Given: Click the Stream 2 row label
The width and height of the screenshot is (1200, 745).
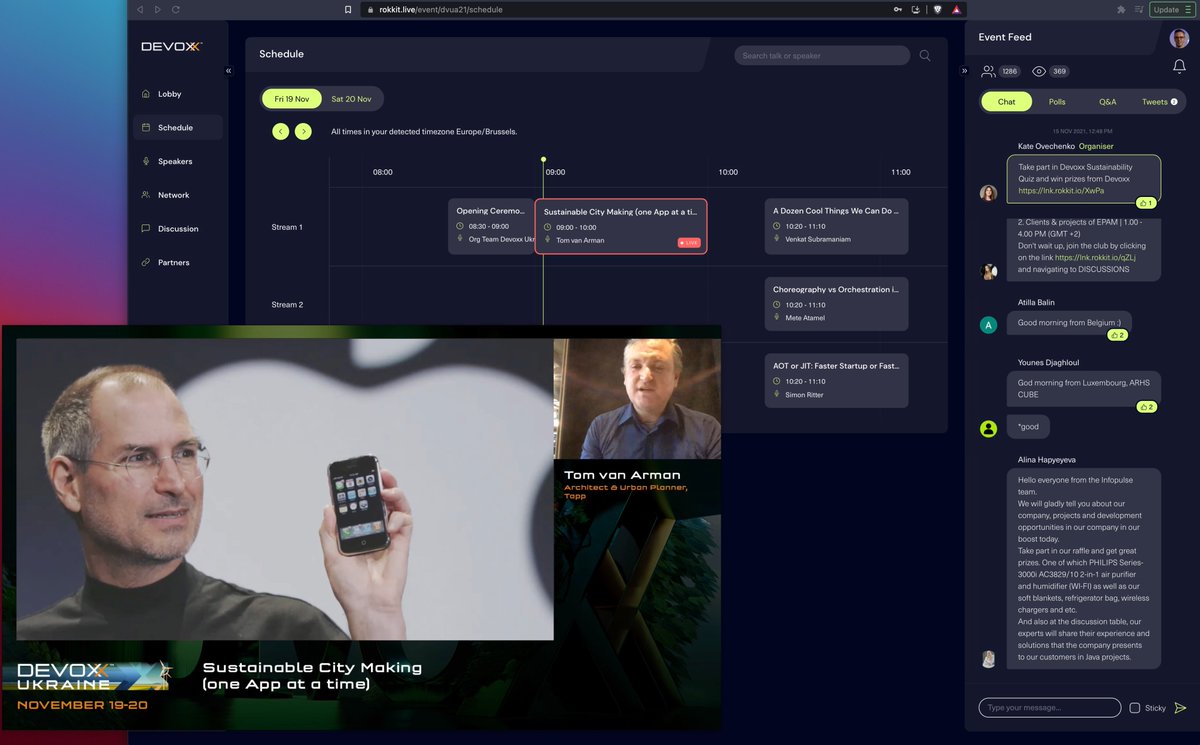Looking at the screenshot, I should [287, 305].
